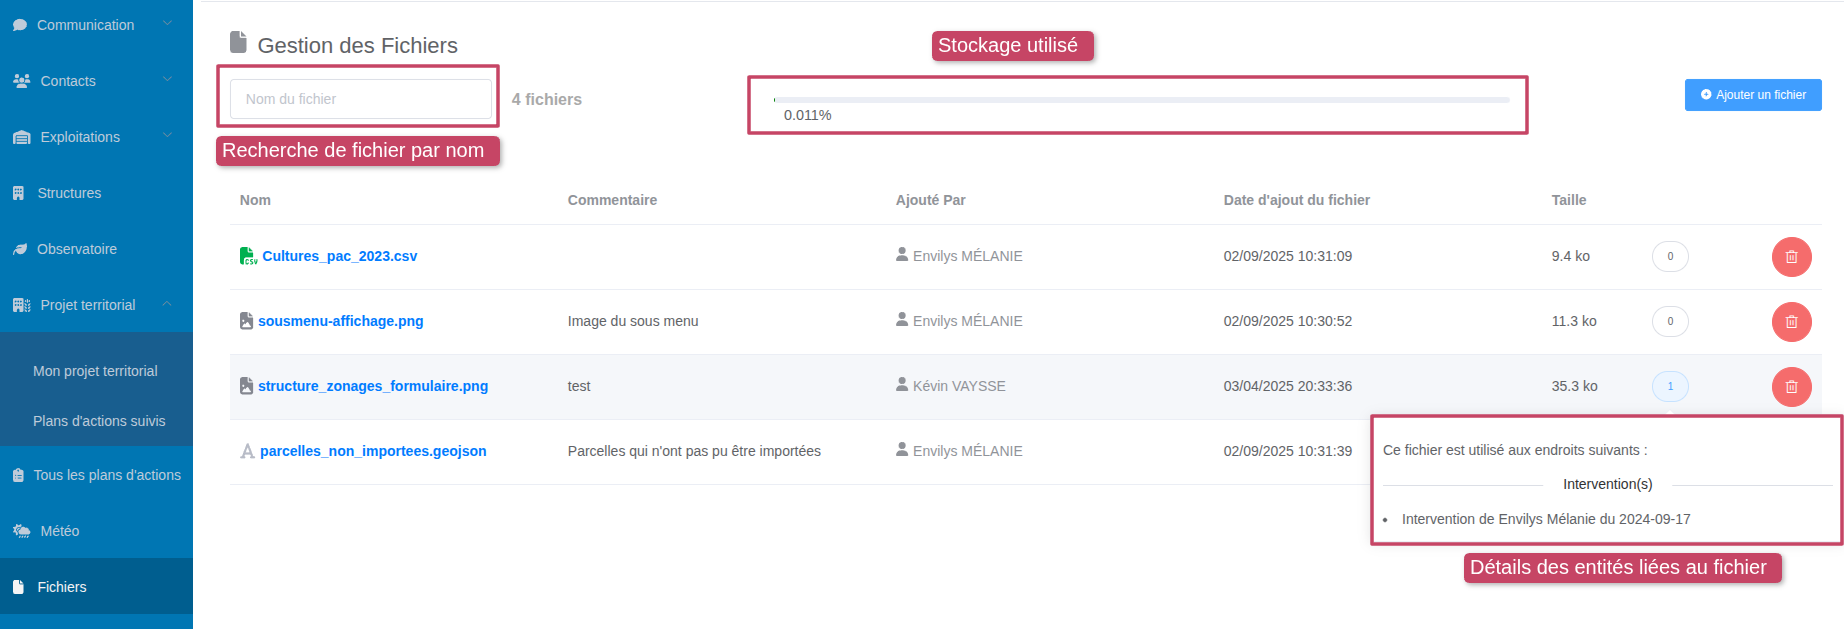Delete the Cultures_pac_2023.csv file
Screen dimensions: 1844x629
tap(1791, 257)
